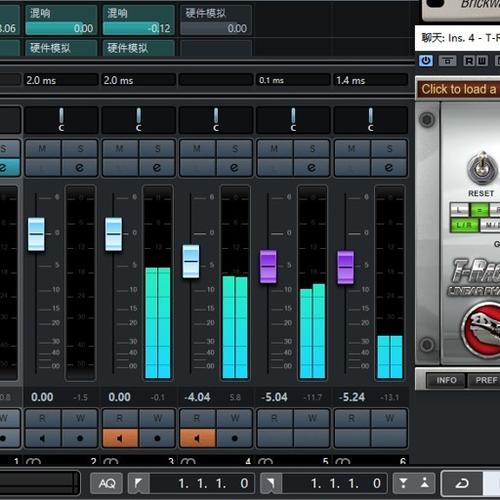Click the pan control of channel 4
This screenshot has height=500, width=500.
pyautogui.click(x=216, y=120)
